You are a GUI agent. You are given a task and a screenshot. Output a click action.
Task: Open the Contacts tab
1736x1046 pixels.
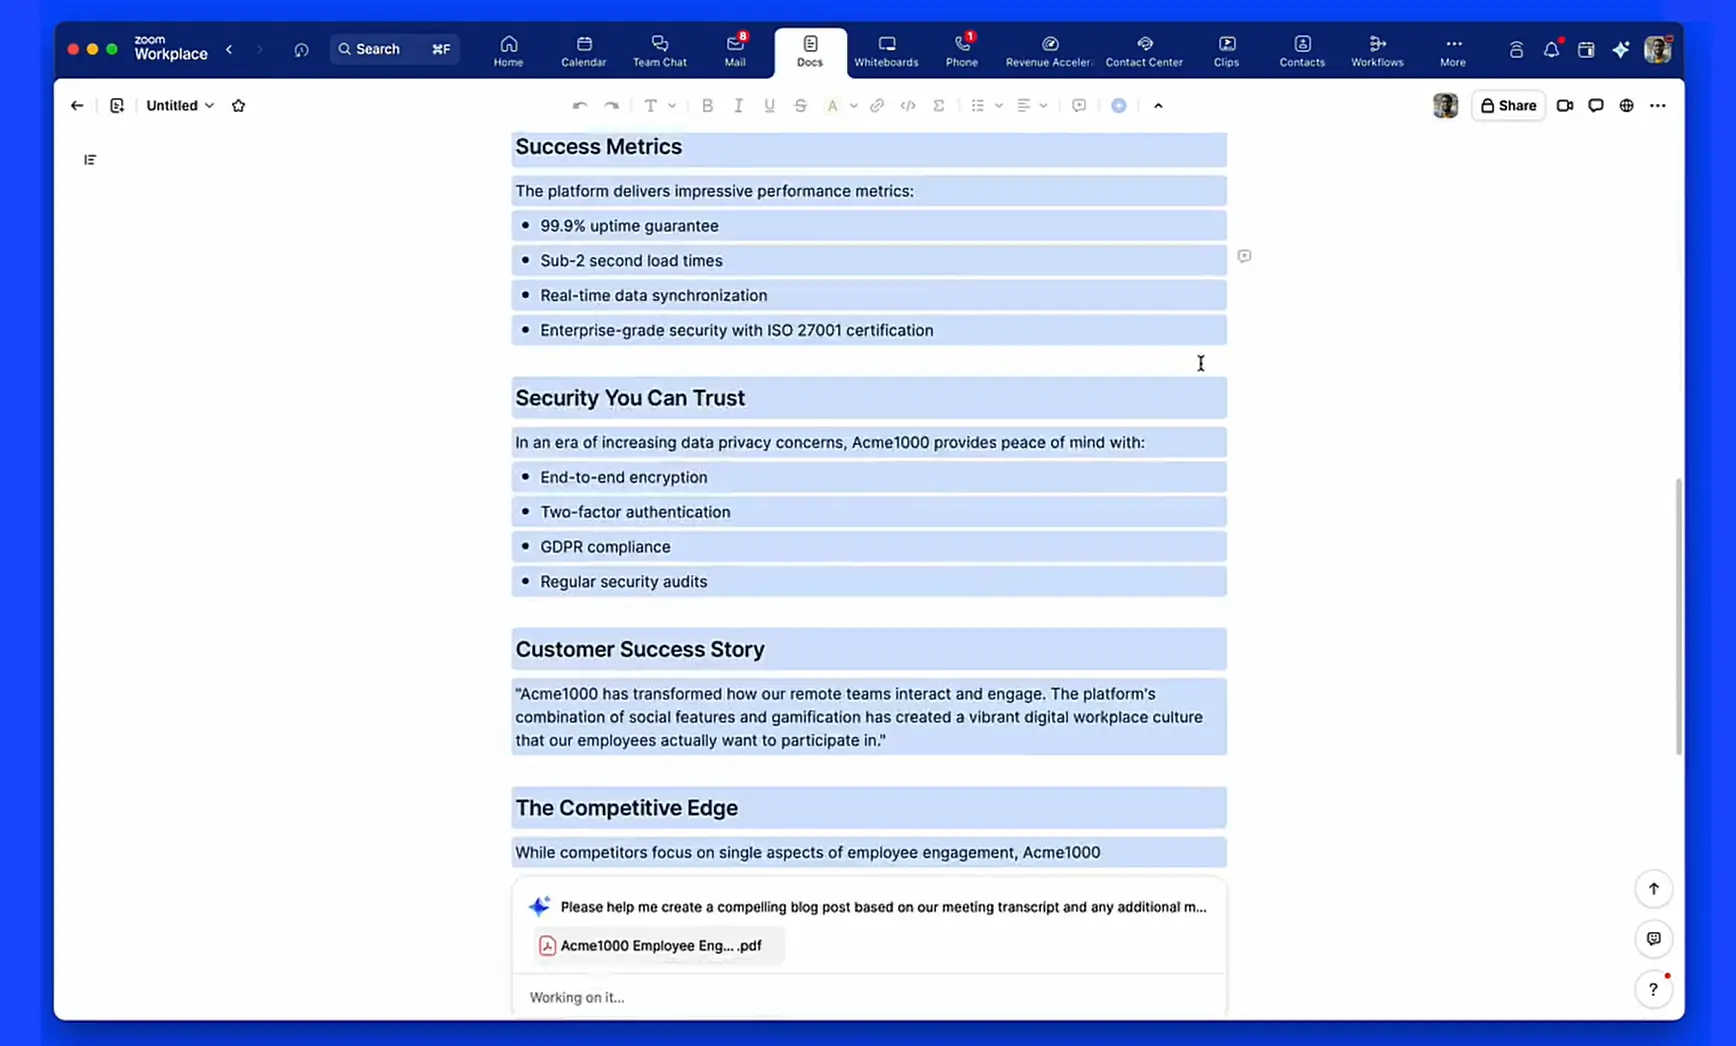point(1302,51)
